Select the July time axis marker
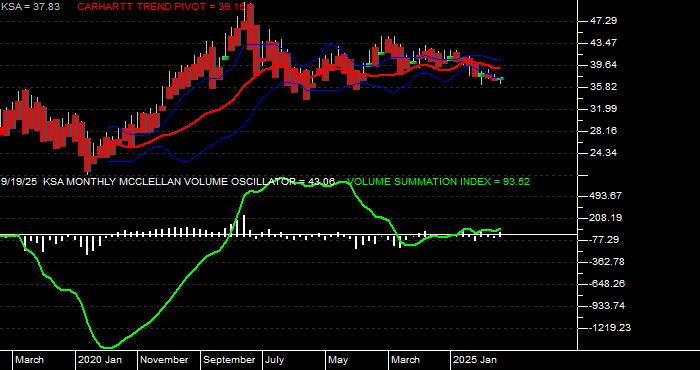 click(x=274, y=360)
